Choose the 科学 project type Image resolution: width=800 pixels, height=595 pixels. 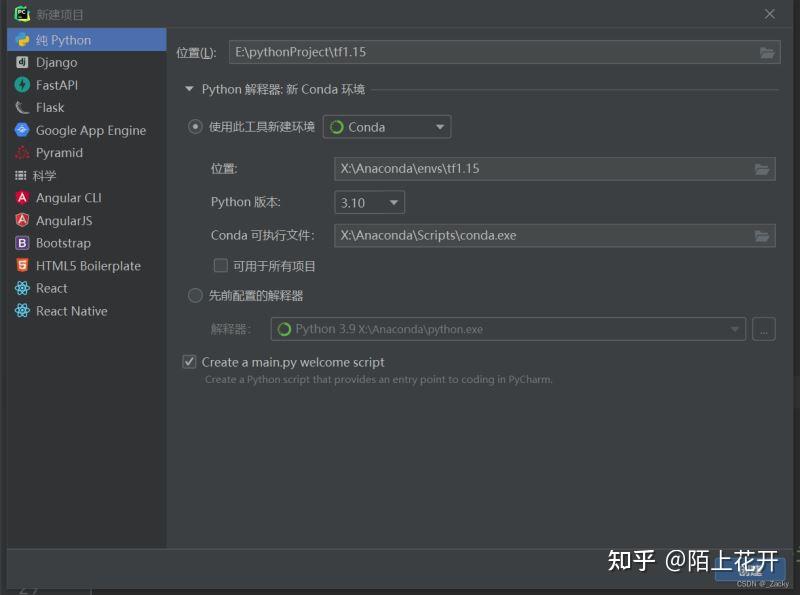pos(49,175)
